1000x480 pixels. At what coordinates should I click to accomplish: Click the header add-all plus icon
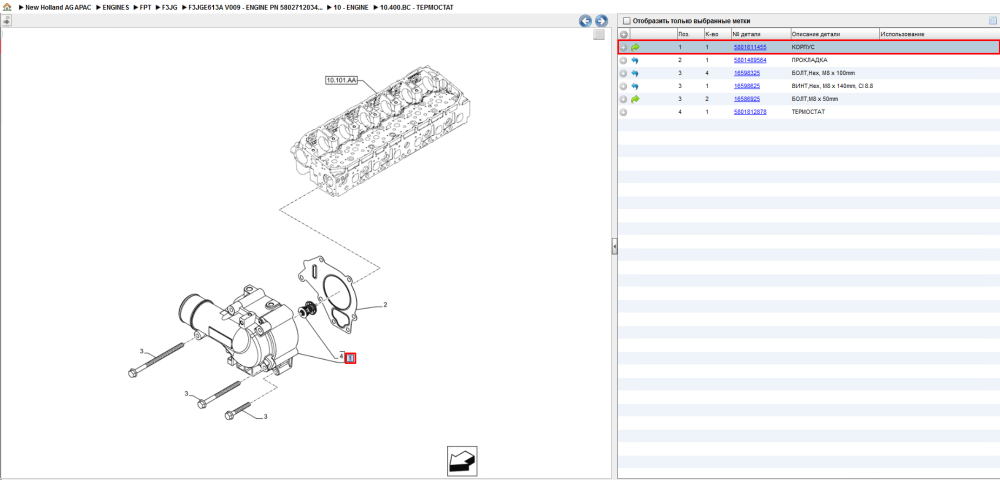[x=624, y=34]
